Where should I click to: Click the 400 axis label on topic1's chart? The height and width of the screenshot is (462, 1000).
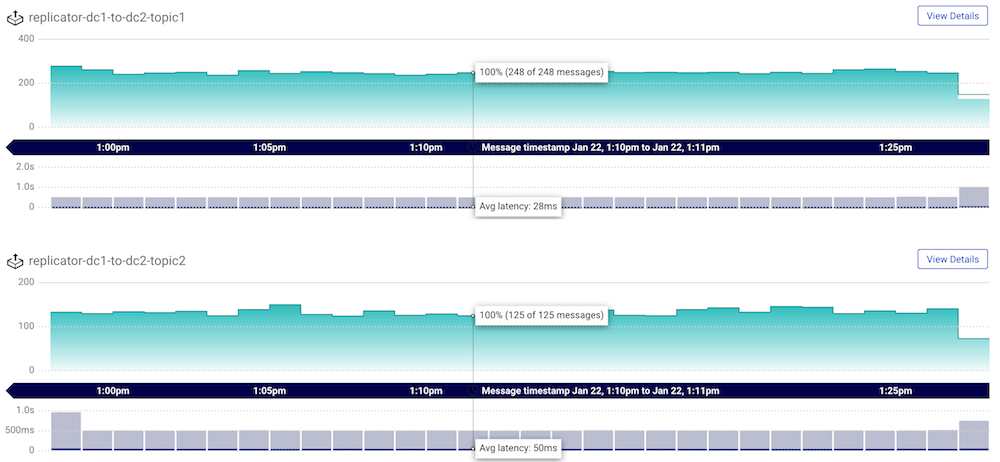pyautogui.click(x=27, y=39)
